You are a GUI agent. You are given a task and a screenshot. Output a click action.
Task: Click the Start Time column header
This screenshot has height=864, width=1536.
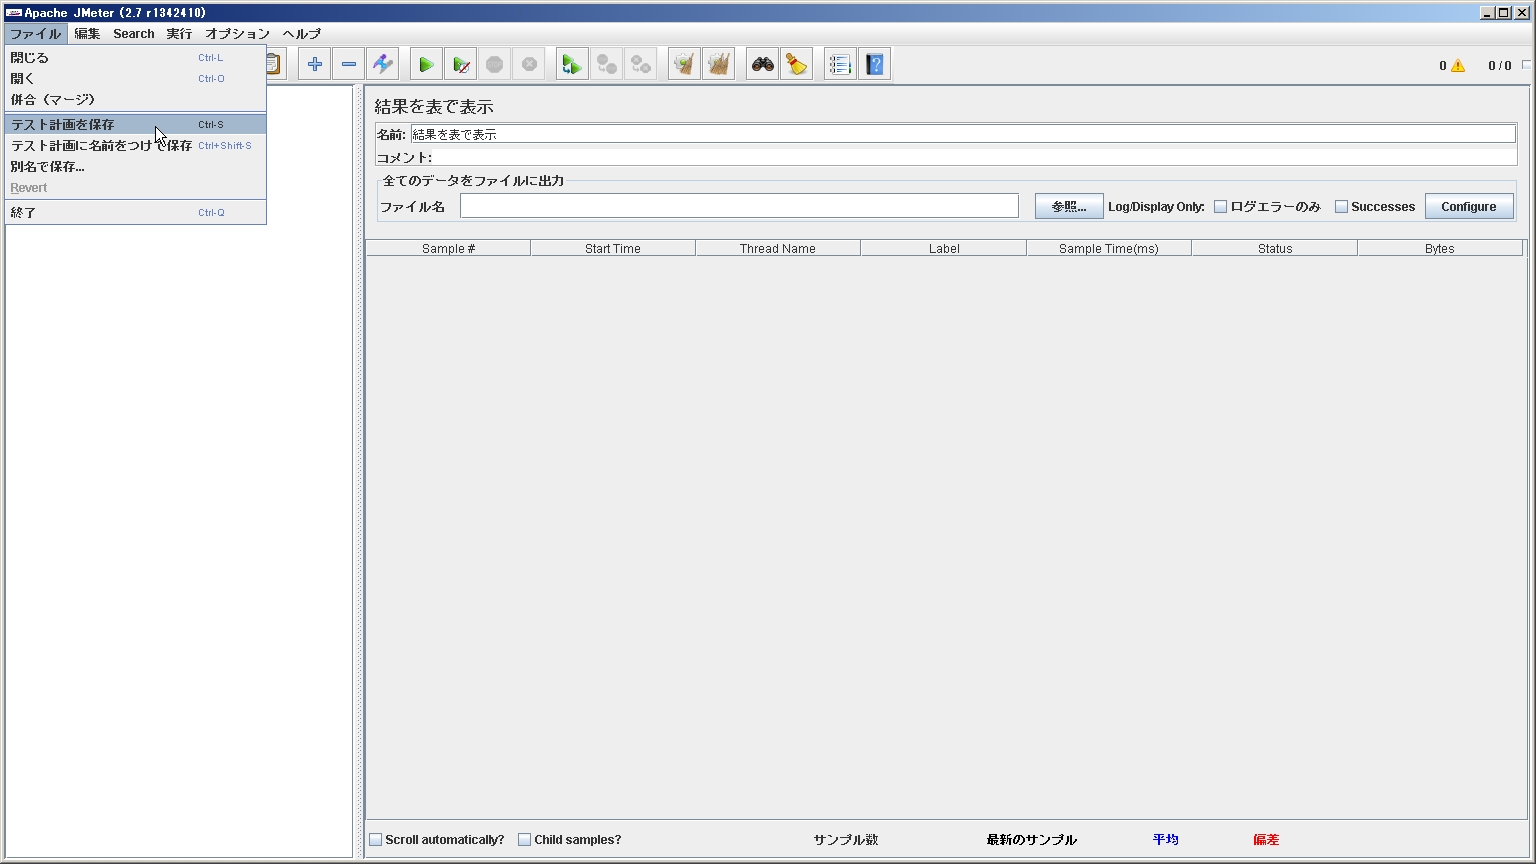(613, 249)
